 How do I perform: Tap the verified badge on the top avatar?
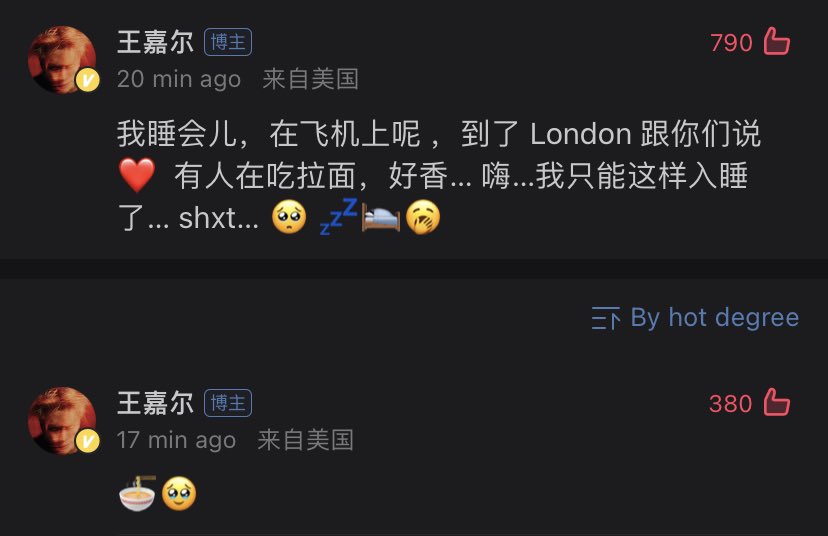point(88,80)
